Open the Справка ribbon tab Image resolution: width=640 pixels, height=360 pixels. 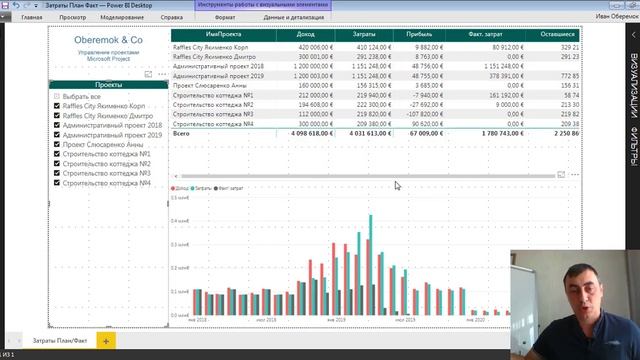pos(171,17)
